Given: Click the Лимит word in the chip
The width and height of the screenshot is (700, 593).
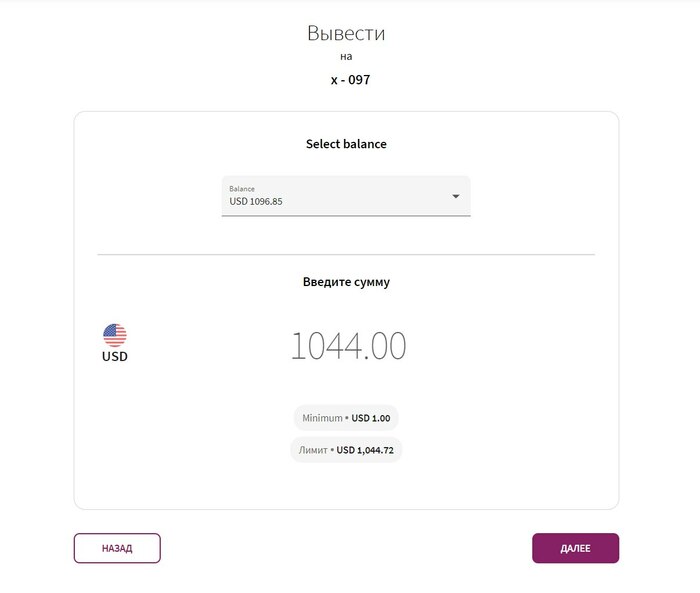Looking at the screenshot, I should coord(313,450).
